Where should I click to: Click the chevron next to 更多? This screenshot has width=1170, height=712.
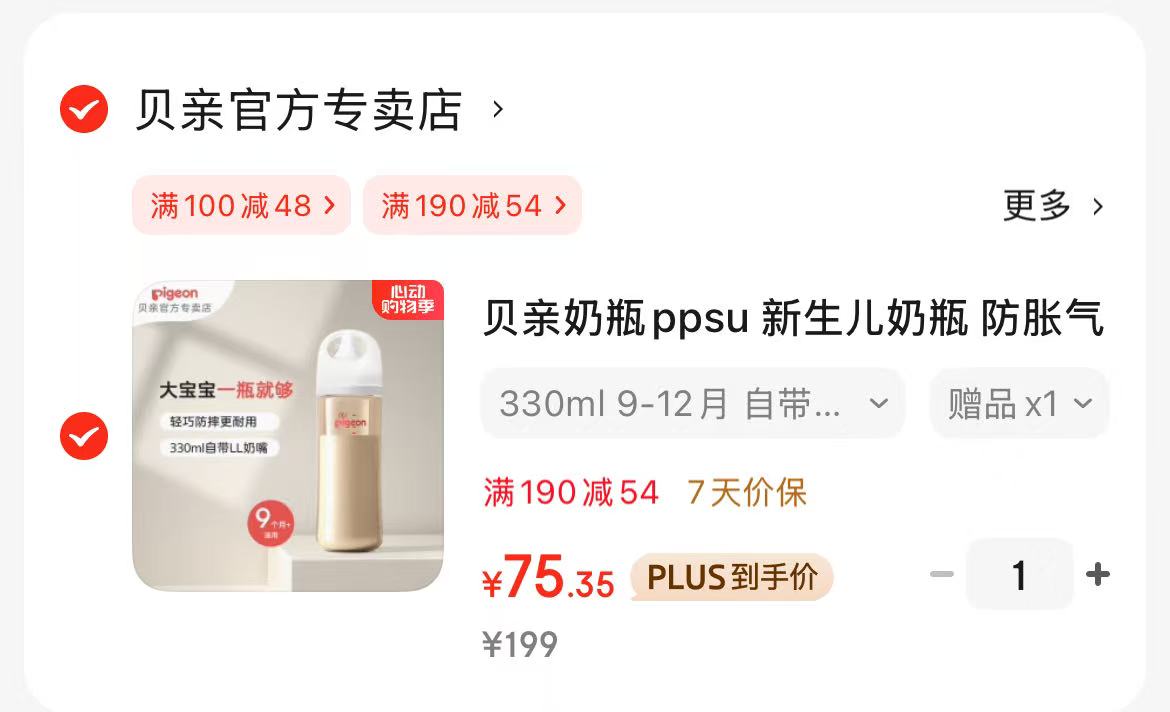click(x=1098, y=207)
